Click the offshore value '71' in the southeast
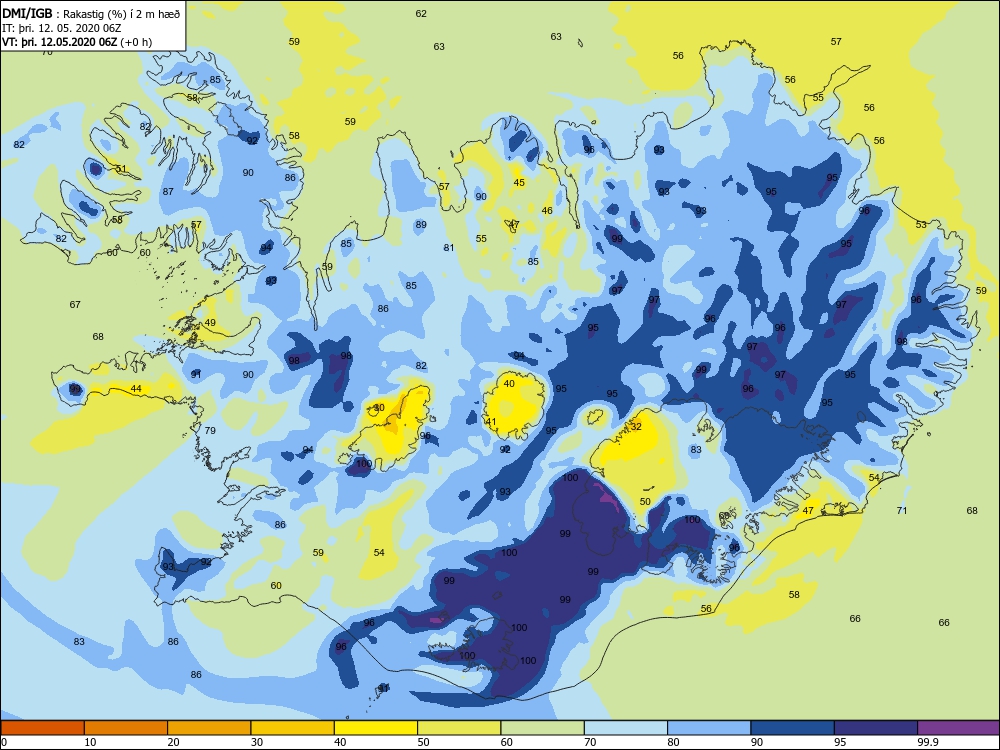 pyautogui.click(x=902, y=510)
